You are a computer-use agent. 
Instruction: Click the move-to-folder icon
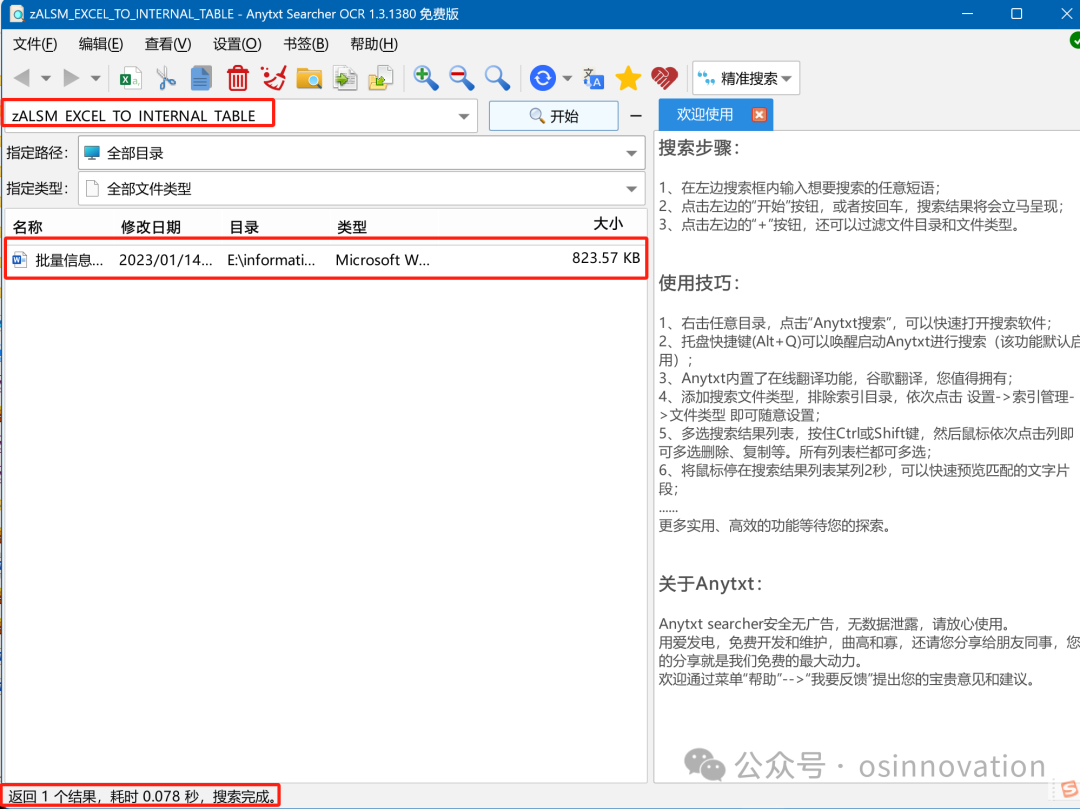[380, 78]
